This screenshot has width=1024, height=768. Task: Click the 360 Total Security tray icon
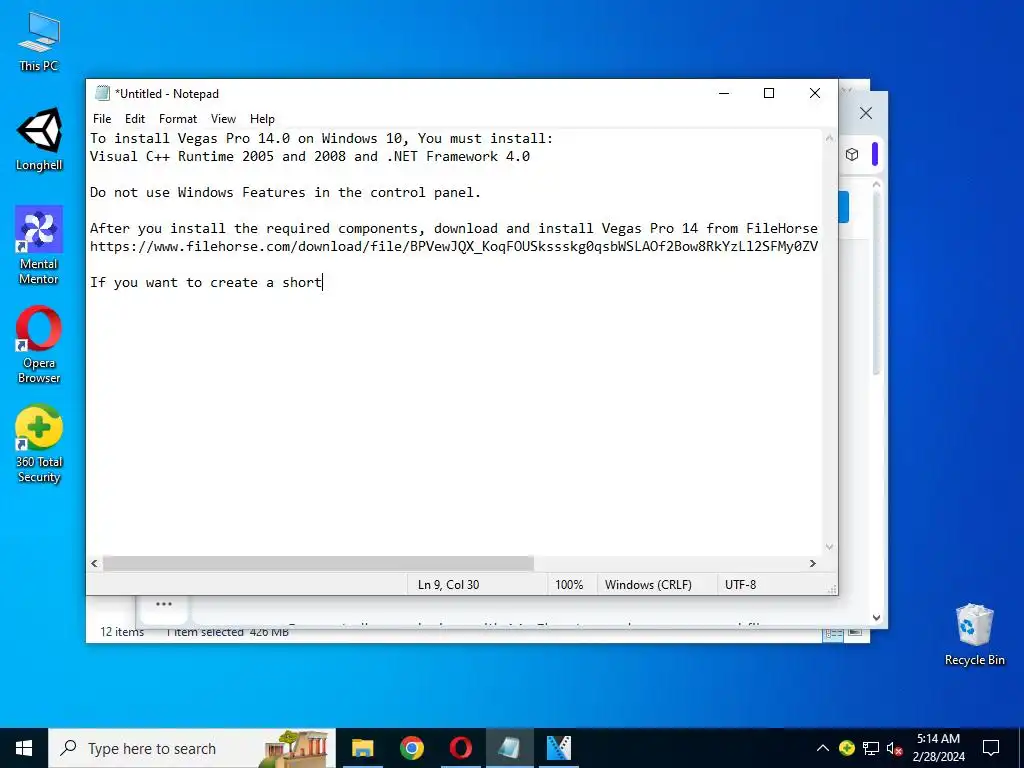coord(847,748)
